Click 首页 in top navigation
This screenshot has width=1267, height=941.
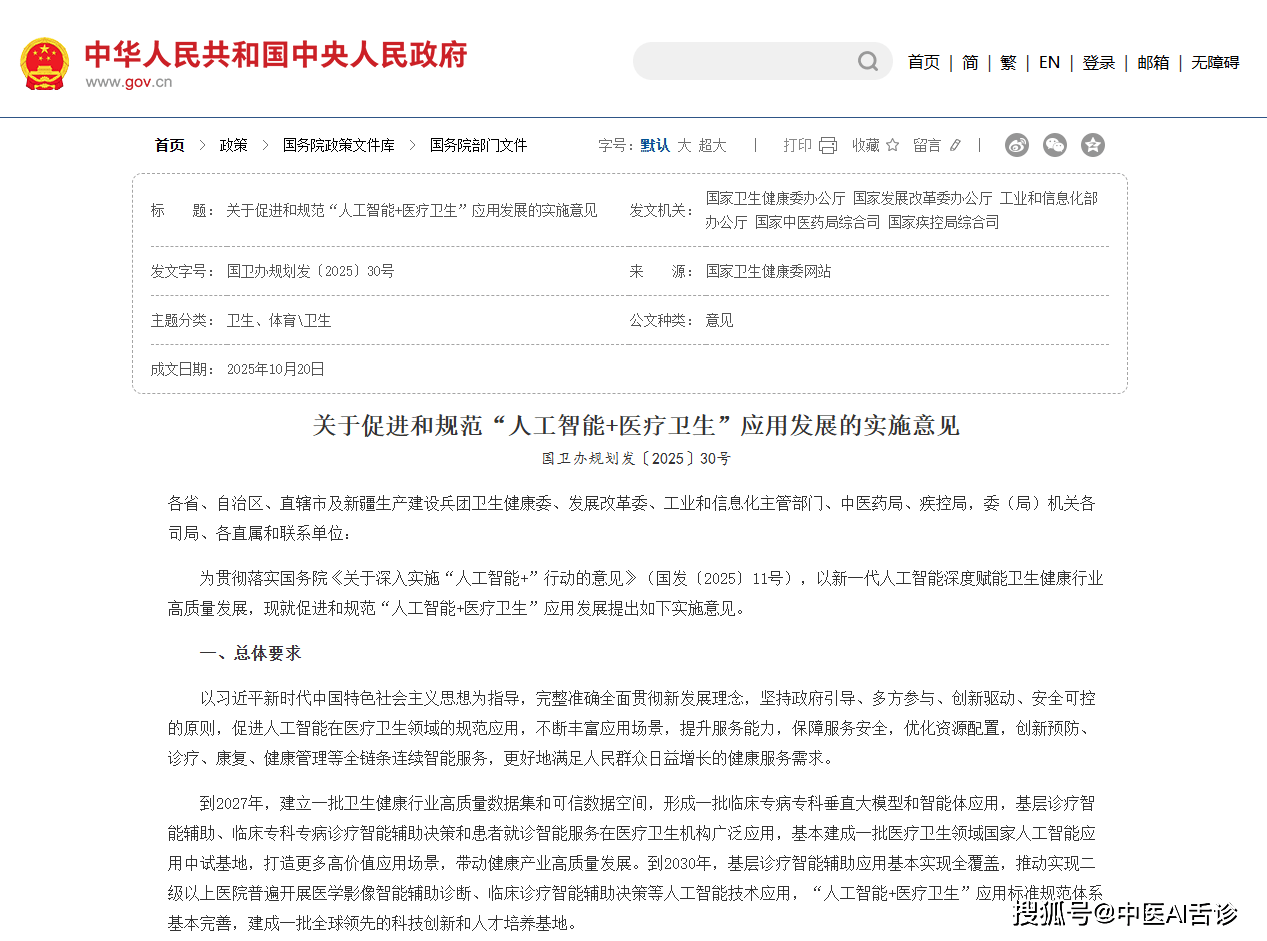923,62
